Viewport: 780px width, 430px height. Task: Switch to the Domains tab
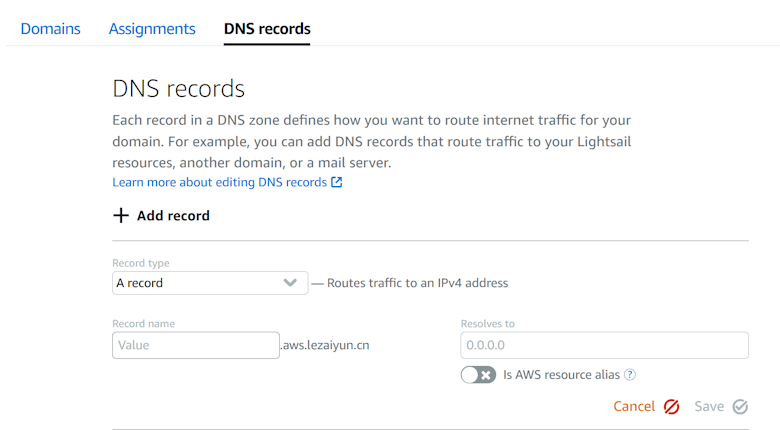50,29
